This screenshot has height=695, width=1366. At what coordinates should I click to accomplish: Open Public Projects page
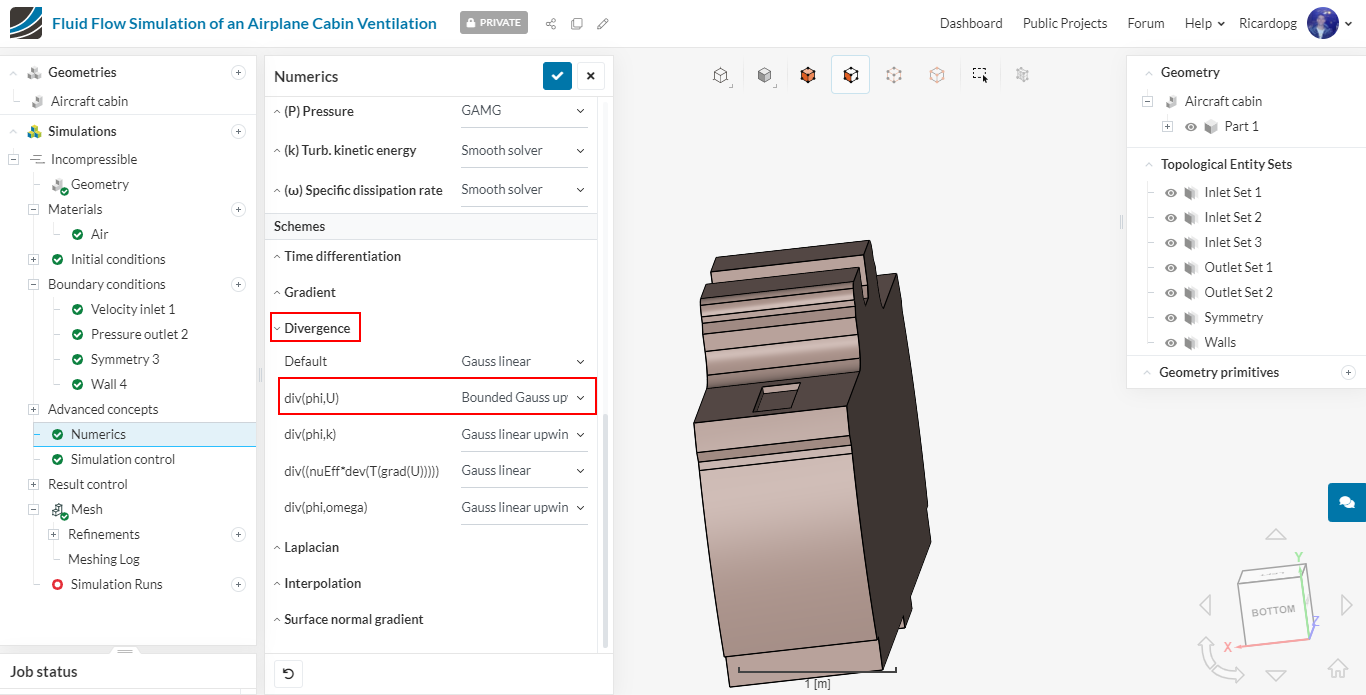point(1065,23)
